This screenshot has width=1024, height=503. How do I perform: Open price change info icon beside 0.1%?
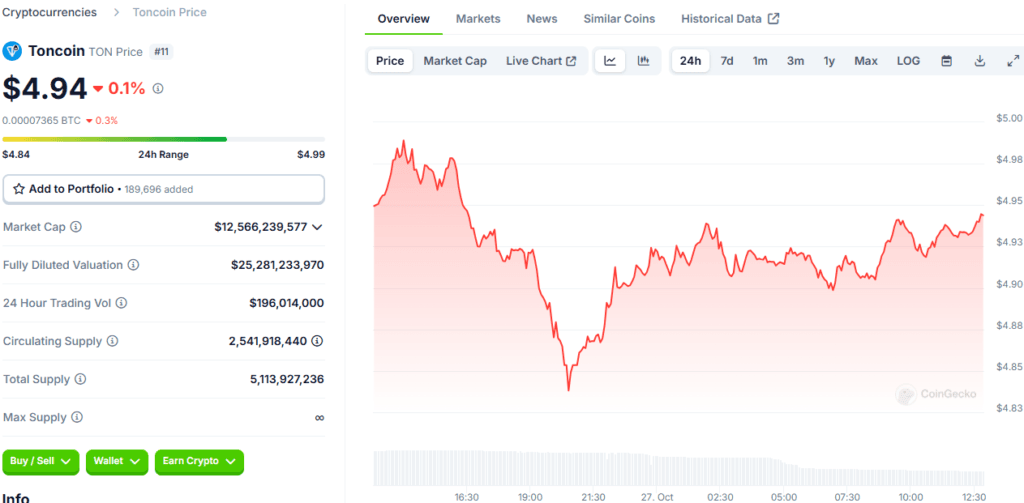pyautogui.click(x=157, y=88)
